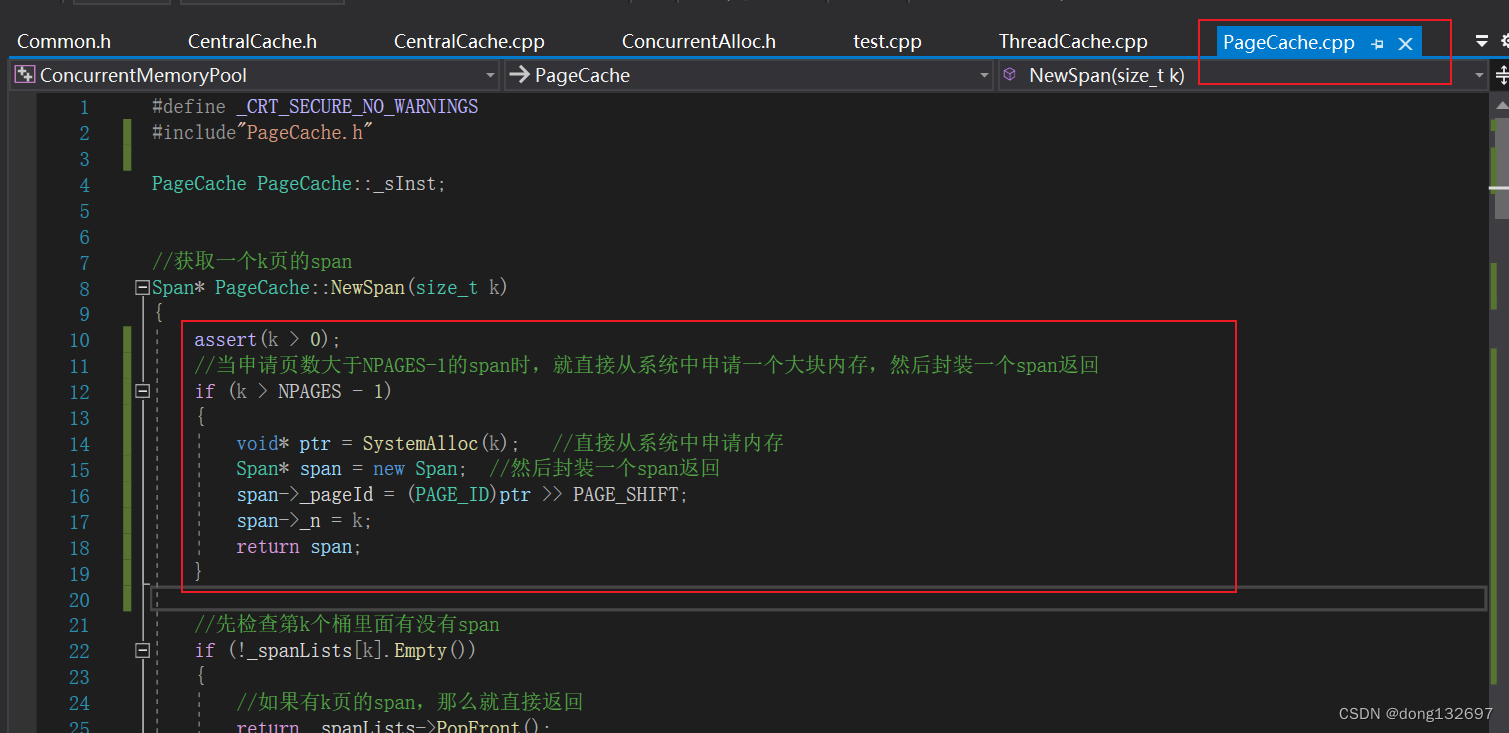The image size is (1509, 733).
Task: Click the PageCache PageCache::_sInst; line
Action: [x=299, y=185]
